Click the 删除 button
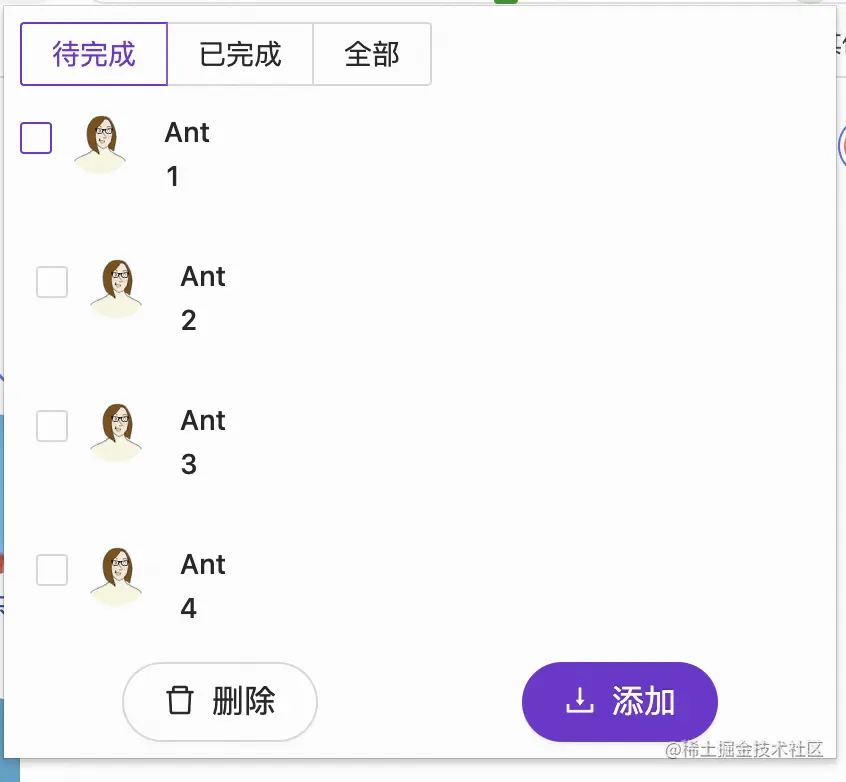The width and height of the screenshot is (846, 782). pyautogui.click(x=219, y=702)
